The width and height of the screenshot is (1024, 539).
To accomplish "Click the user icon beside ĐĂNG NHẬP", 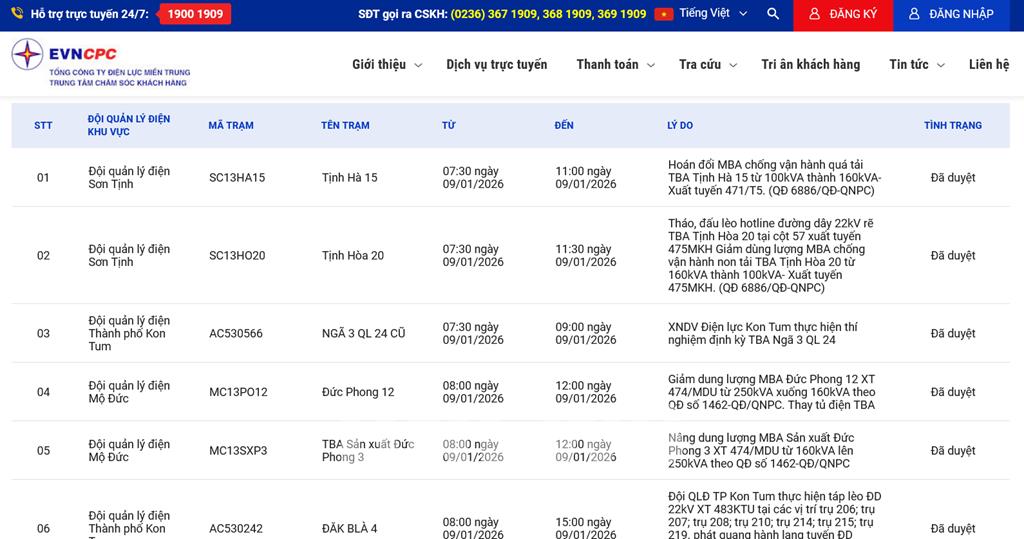I will [914, 14].
